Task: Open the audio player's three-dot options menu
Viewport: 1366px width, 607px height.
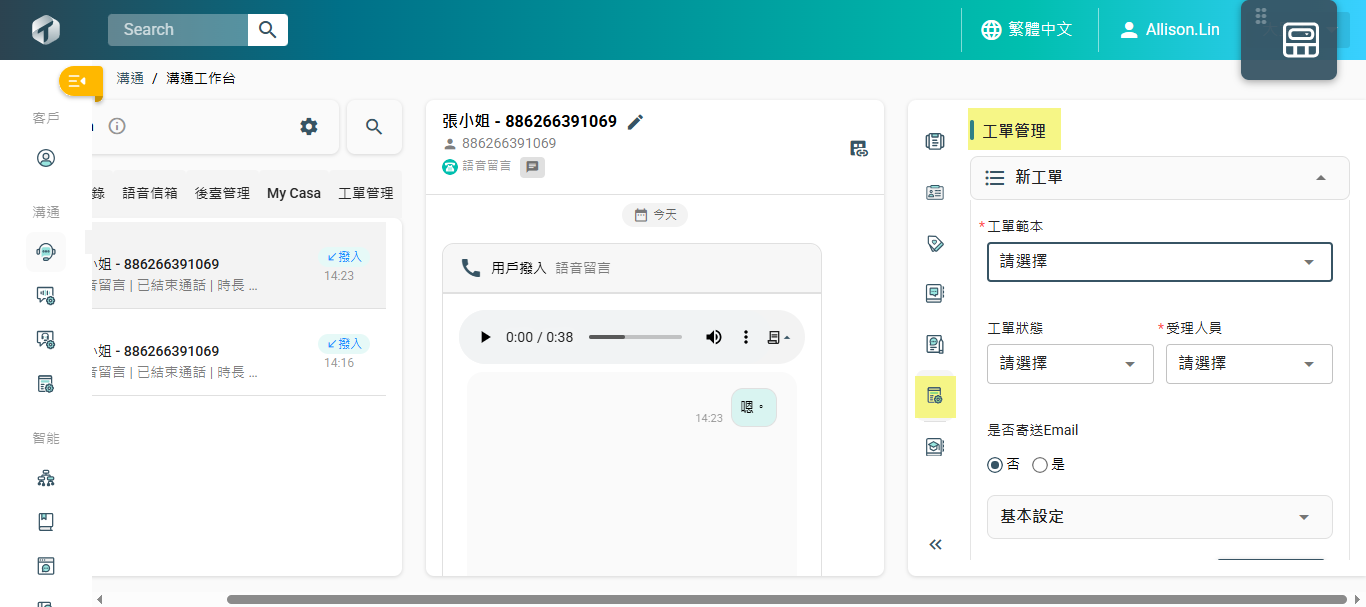Action: [745, 337]
